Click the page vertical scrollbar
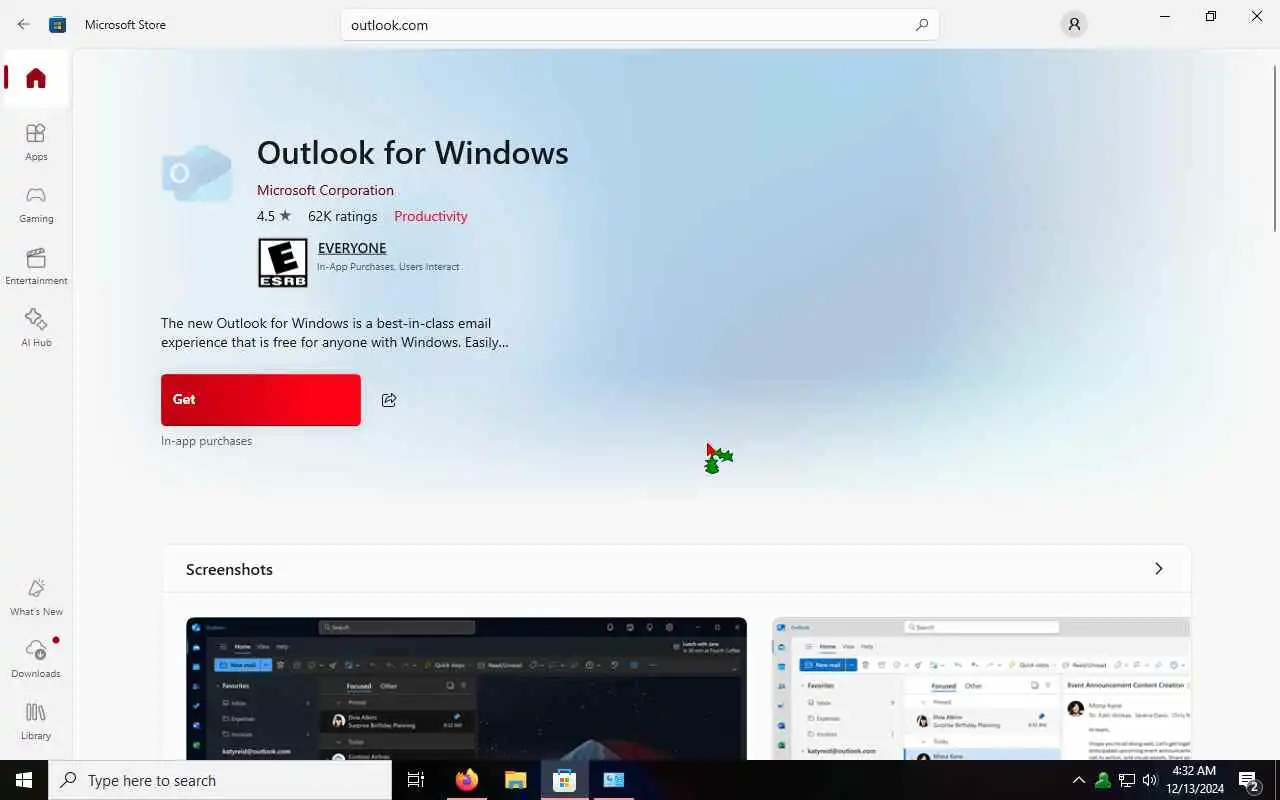 [1275, 148]
